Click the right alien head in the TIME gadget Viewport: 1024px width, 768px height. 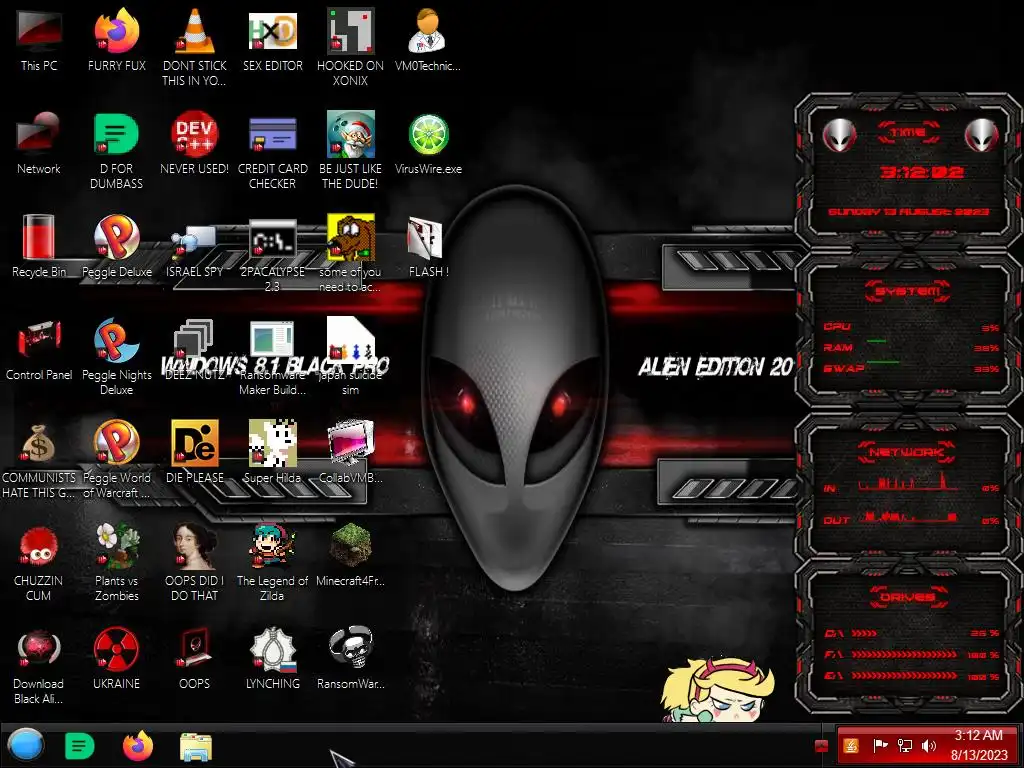pyautogui.click(x=982, y=135)
